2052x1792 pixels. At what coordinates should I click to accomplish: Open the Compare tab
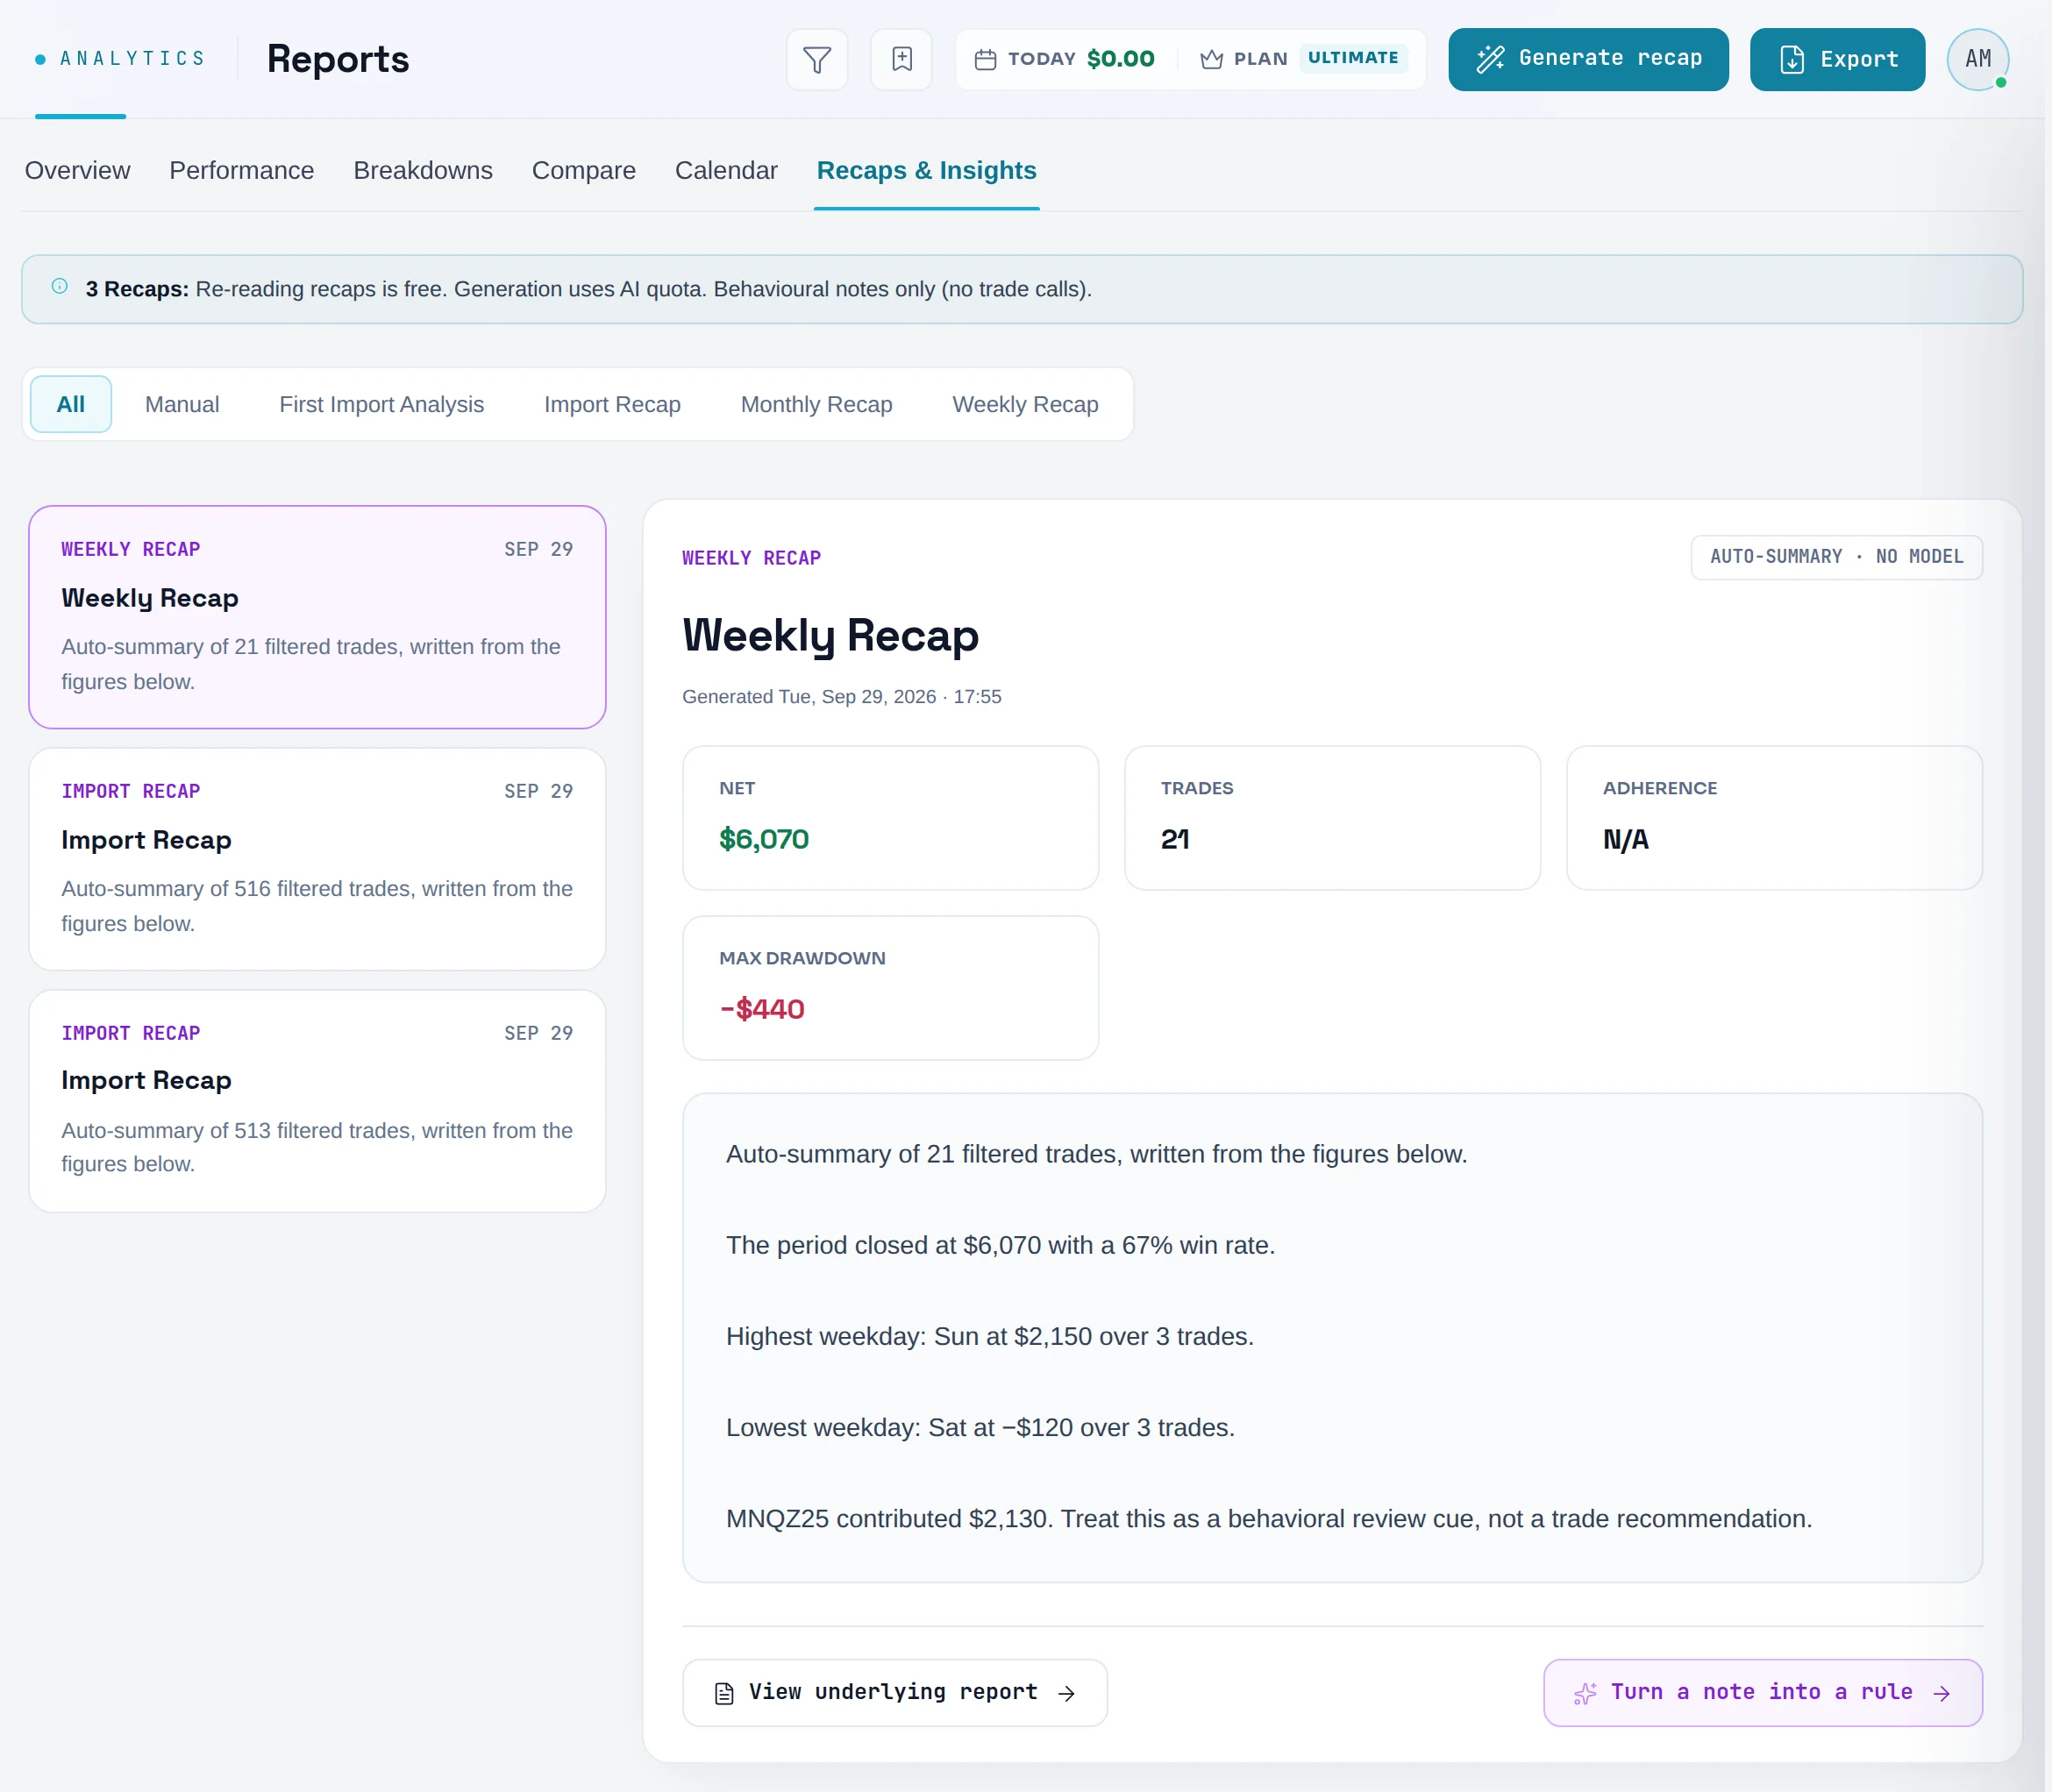pos(584,171)
